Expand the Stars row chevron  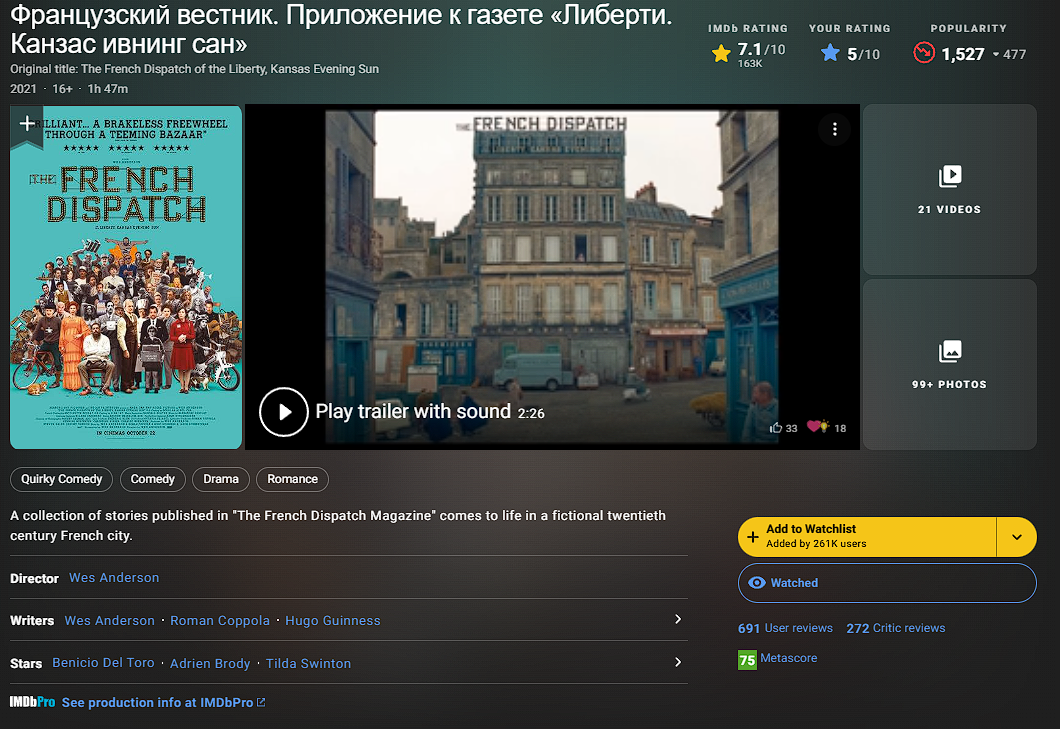coord(678,662)
